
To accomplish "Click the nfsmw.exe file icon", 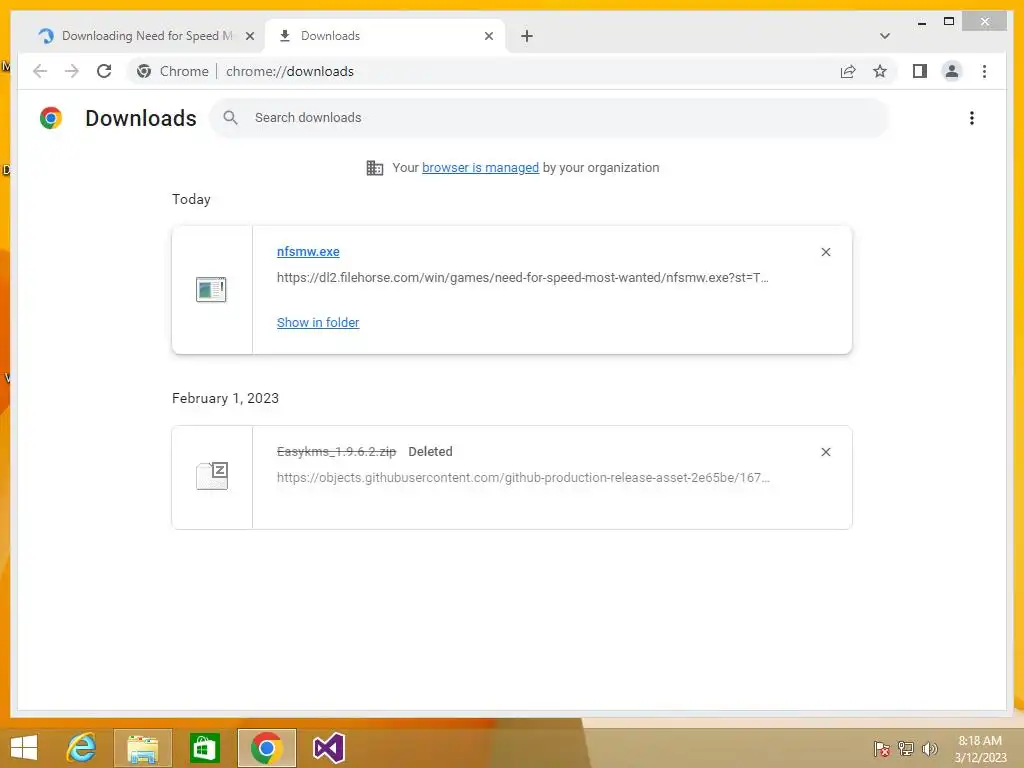I will tap(211, 289).
